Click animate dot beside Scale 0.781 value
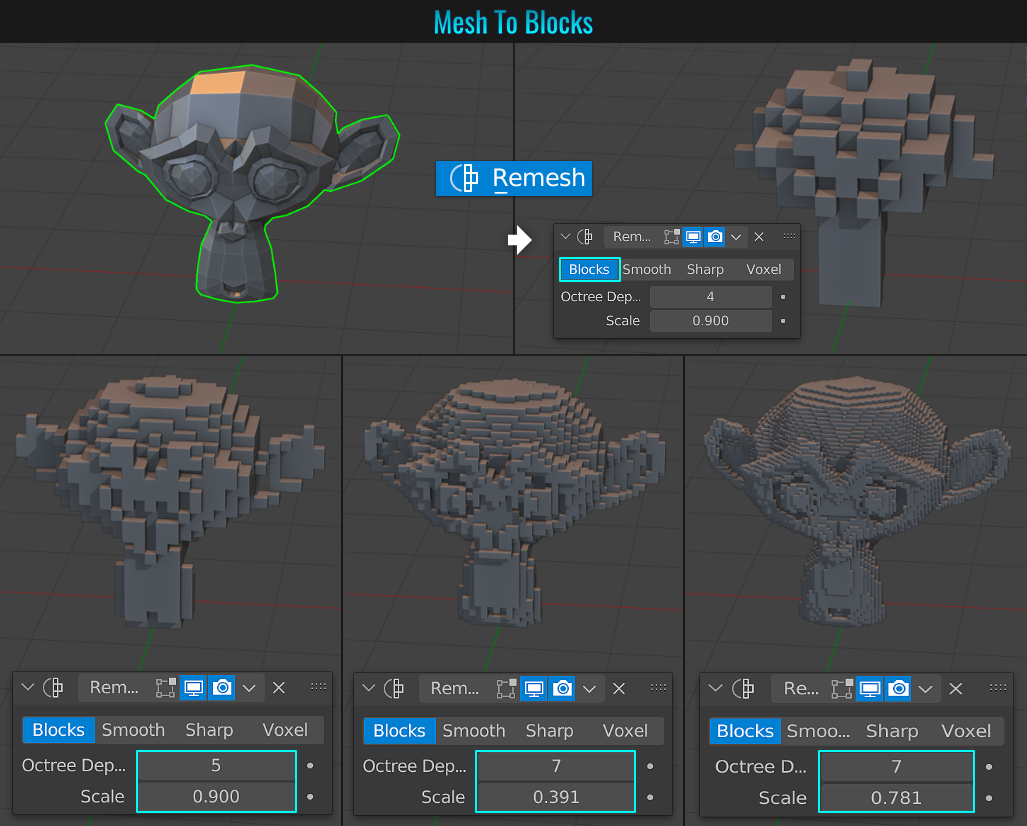Viewport: 1027px width, 826px height. (989, 798)
